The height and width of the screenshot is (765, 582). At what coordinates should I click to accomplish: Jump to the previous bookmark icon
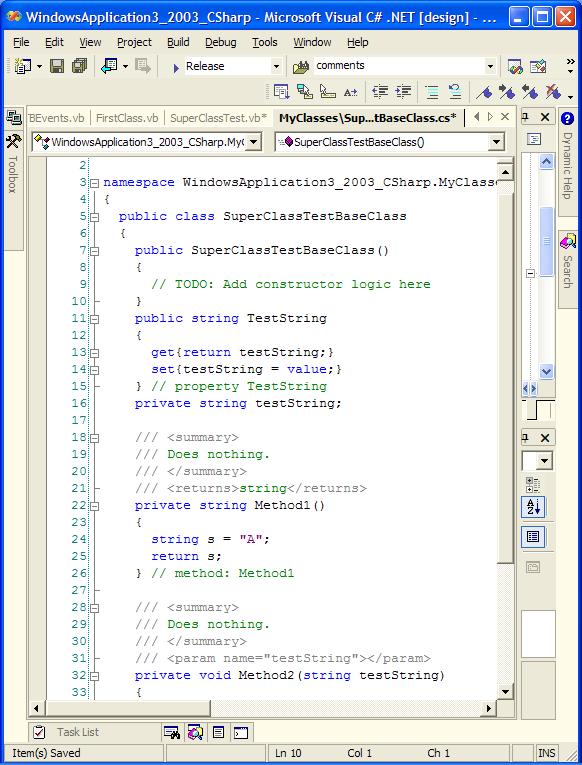530,92
